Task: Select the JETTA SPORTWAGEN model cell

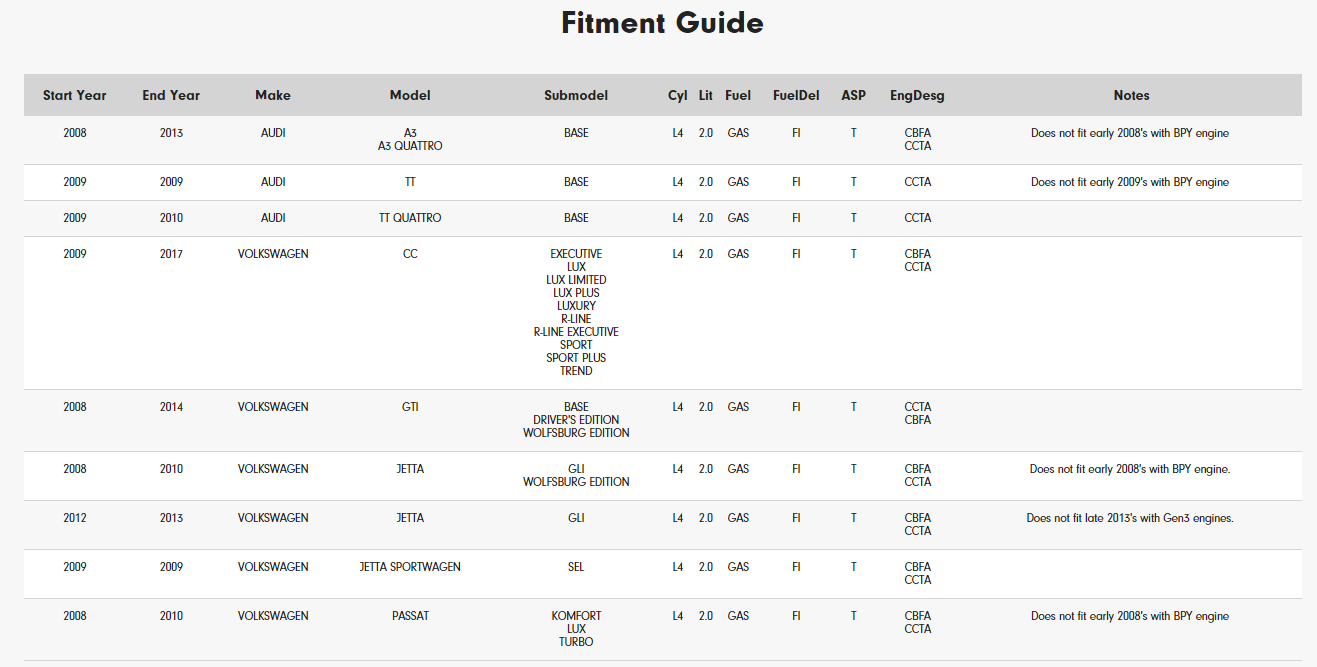Action: click(410, 567)
